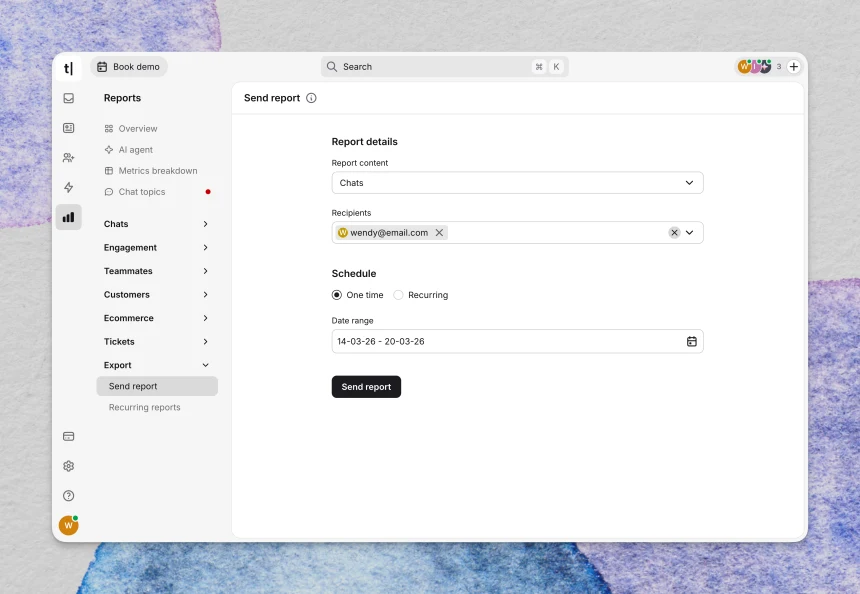Click the Schedule heading

point(354,274)
